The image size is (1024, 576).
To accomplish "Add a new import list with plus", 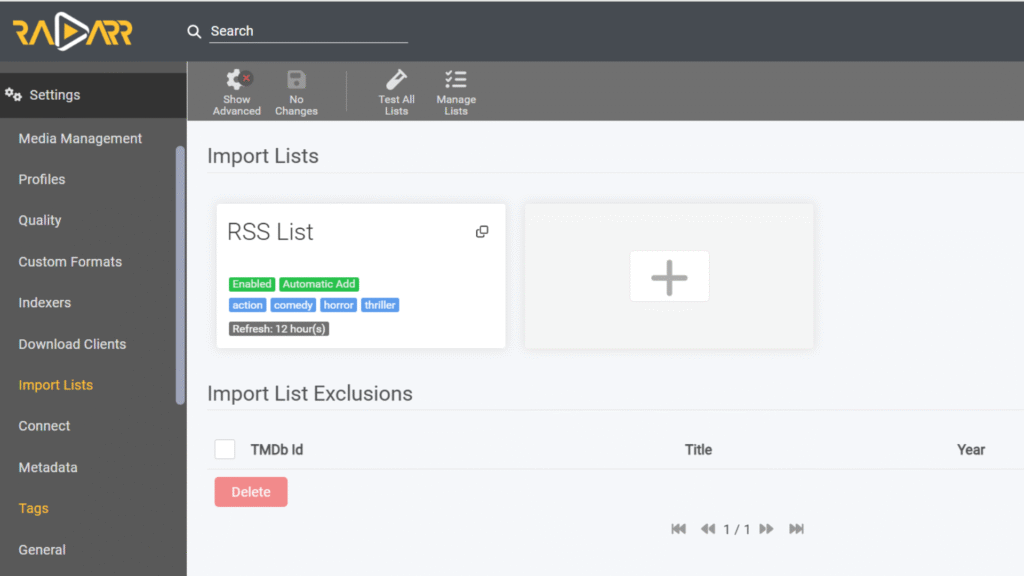I will pos(669,276).
